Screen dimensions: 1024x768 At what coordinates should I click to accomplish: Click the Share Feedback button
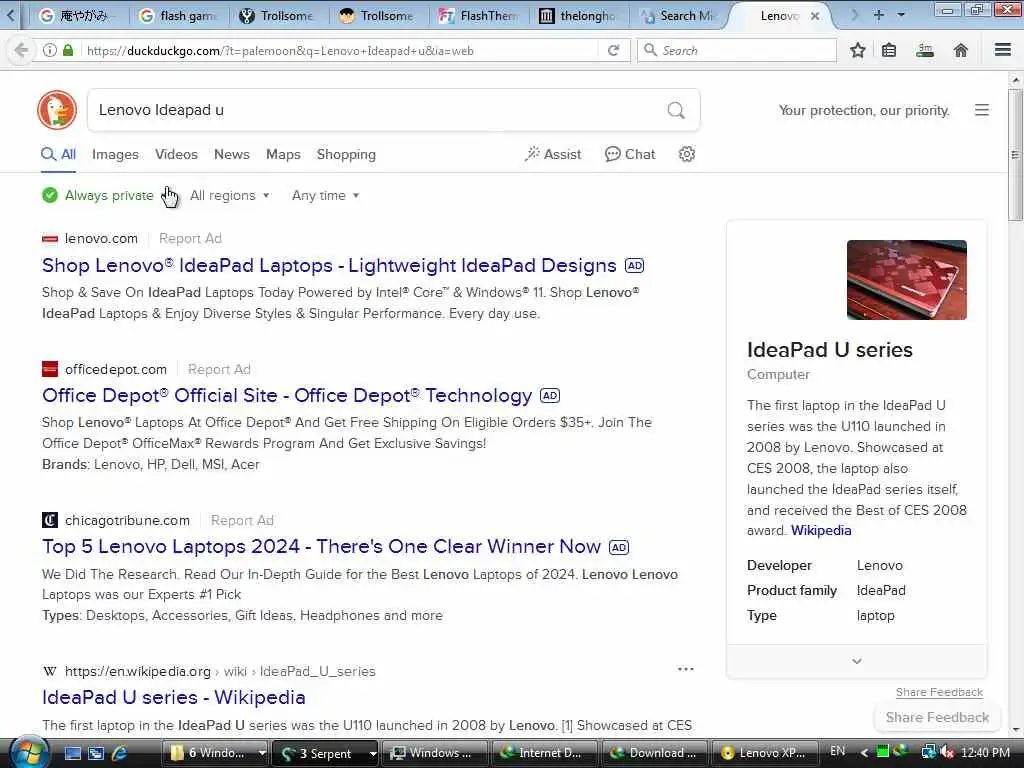(x=936, y=717)
